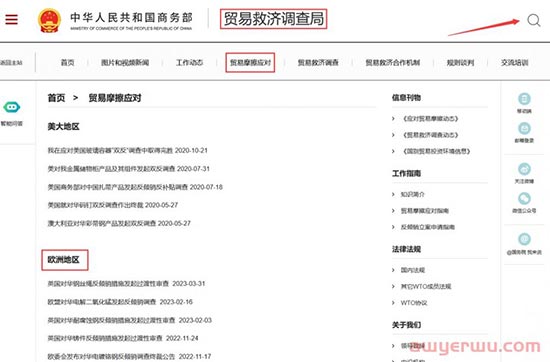Open the 图片和视频新闻 navigation tab

pos(125,62)
